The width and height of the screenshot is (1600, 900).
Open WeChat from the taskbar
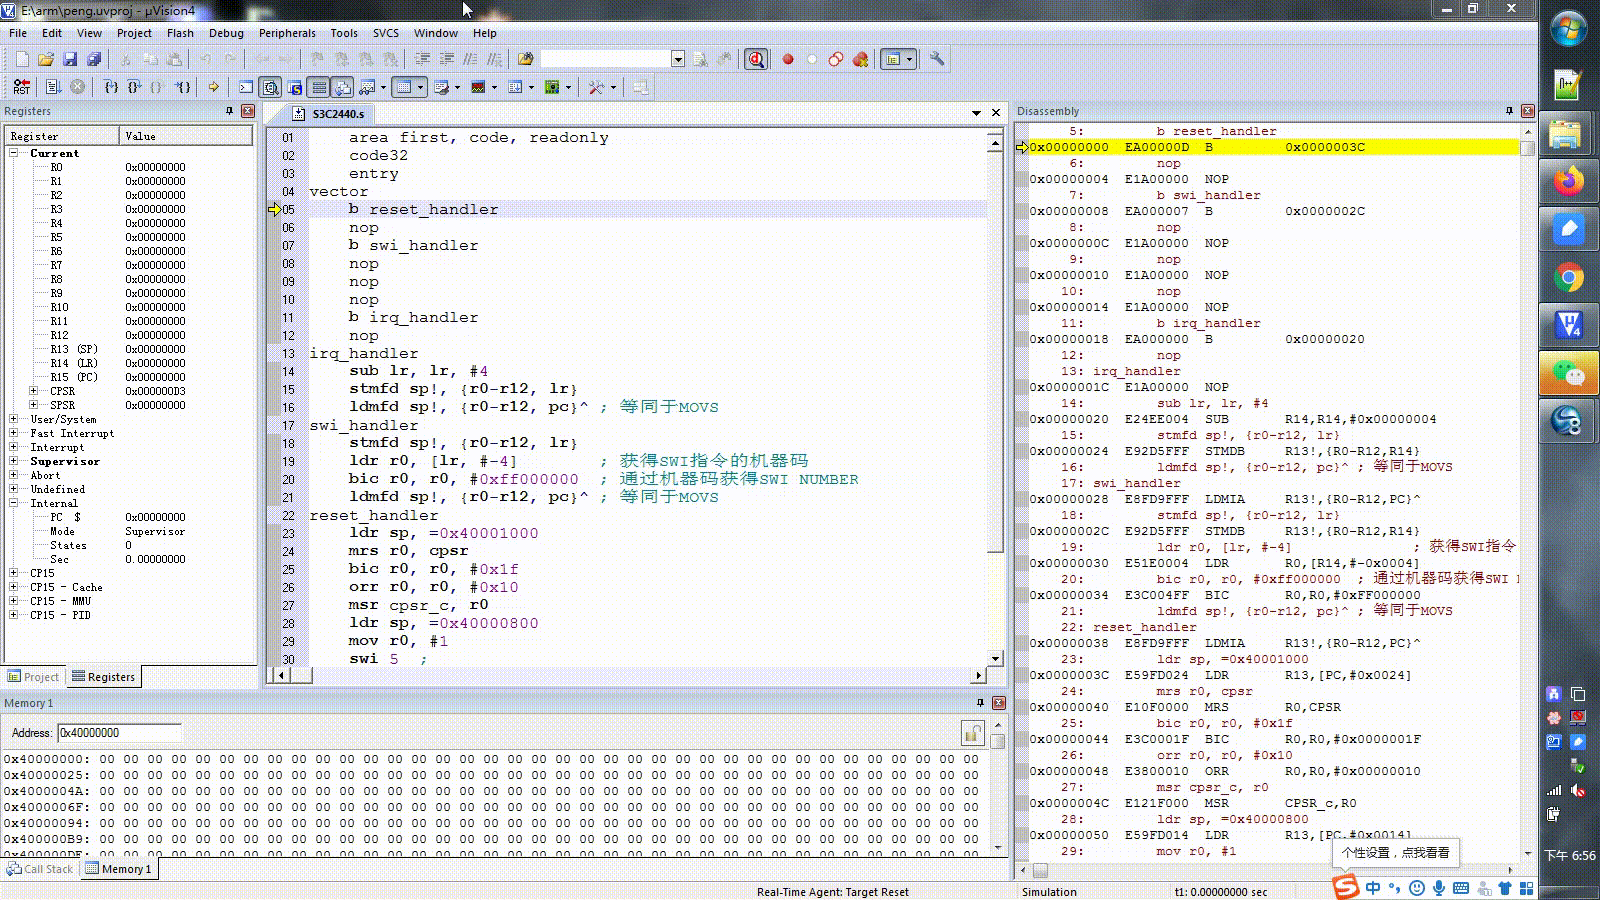[x=1568, y=374]
